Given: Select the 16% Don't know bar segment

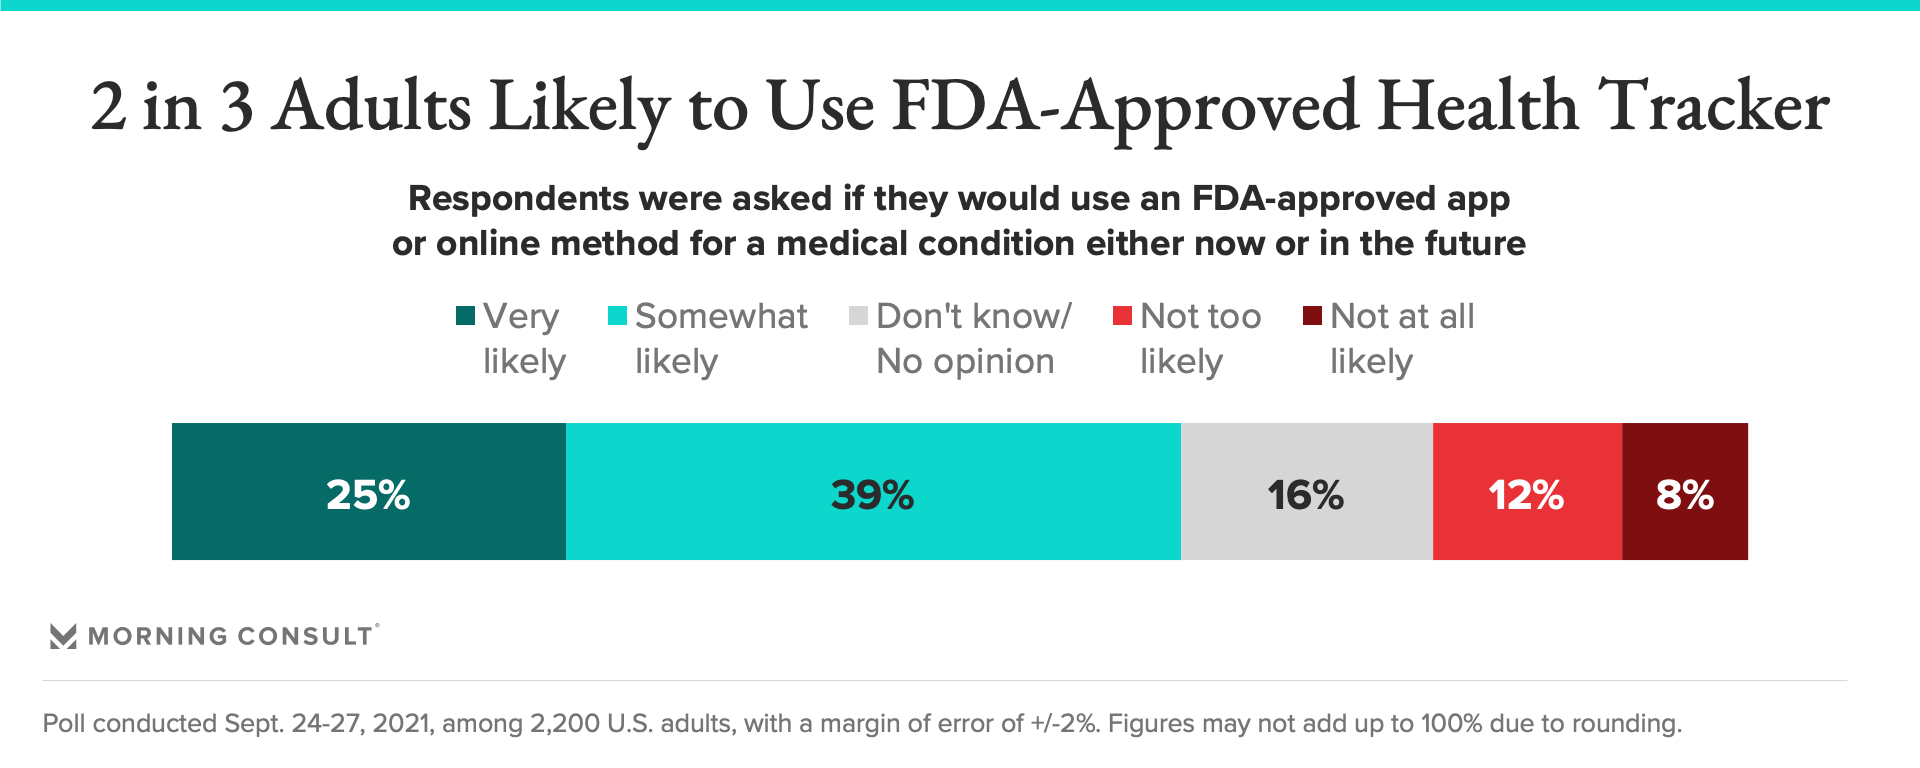Looking at the screenshot, I should tap(1306, 492).
